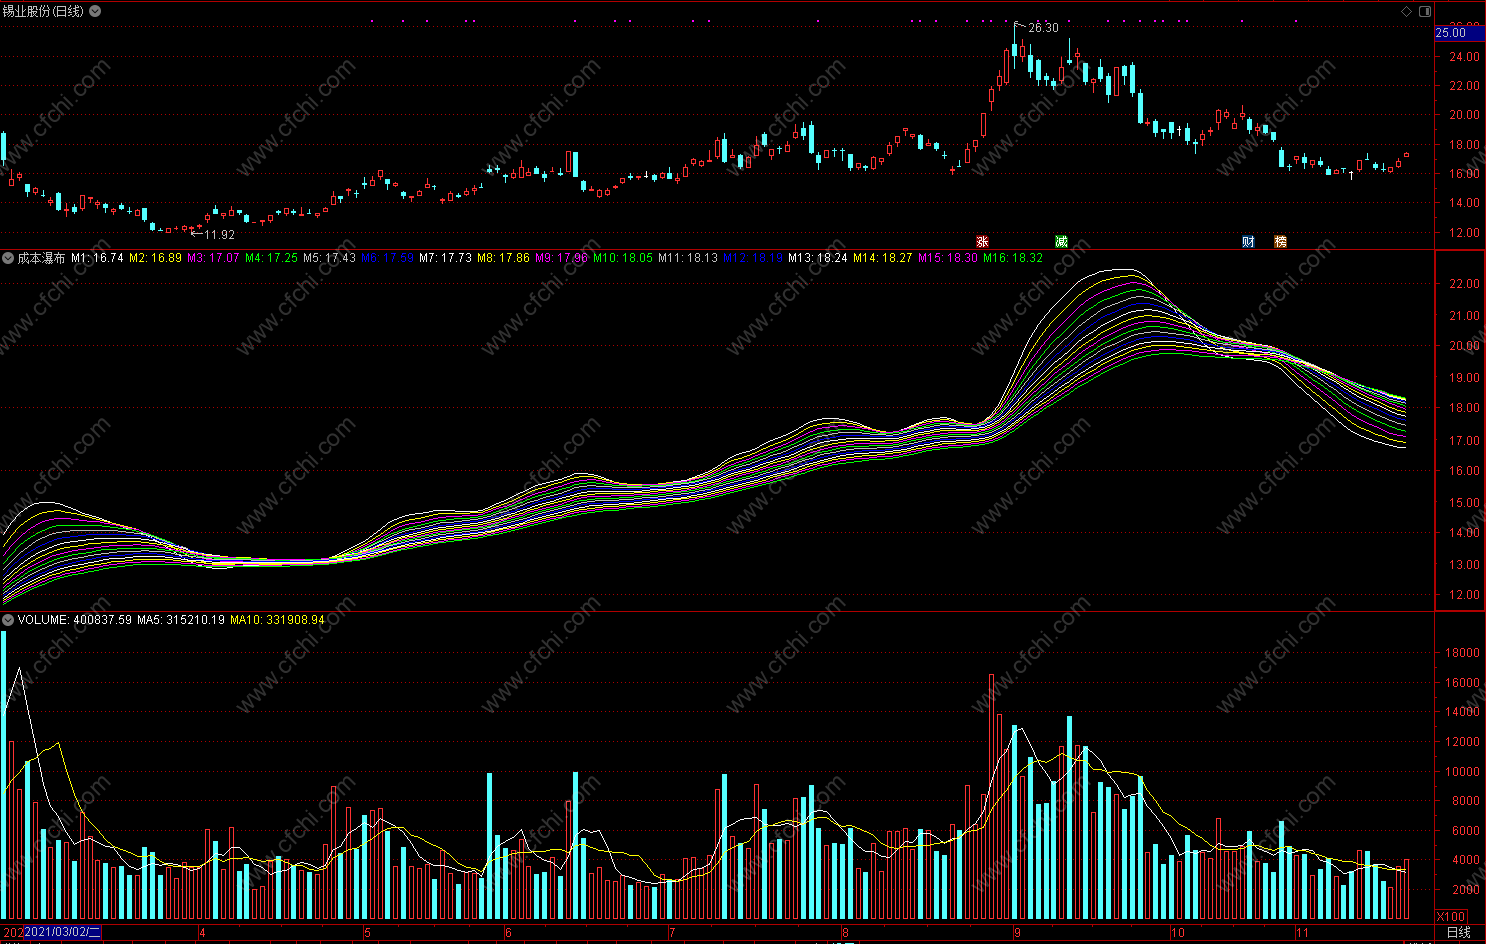Click the 2021/03/02 date label
Image resolution: width=1486 pixels, height=944 pixels.
coord(62,933)
